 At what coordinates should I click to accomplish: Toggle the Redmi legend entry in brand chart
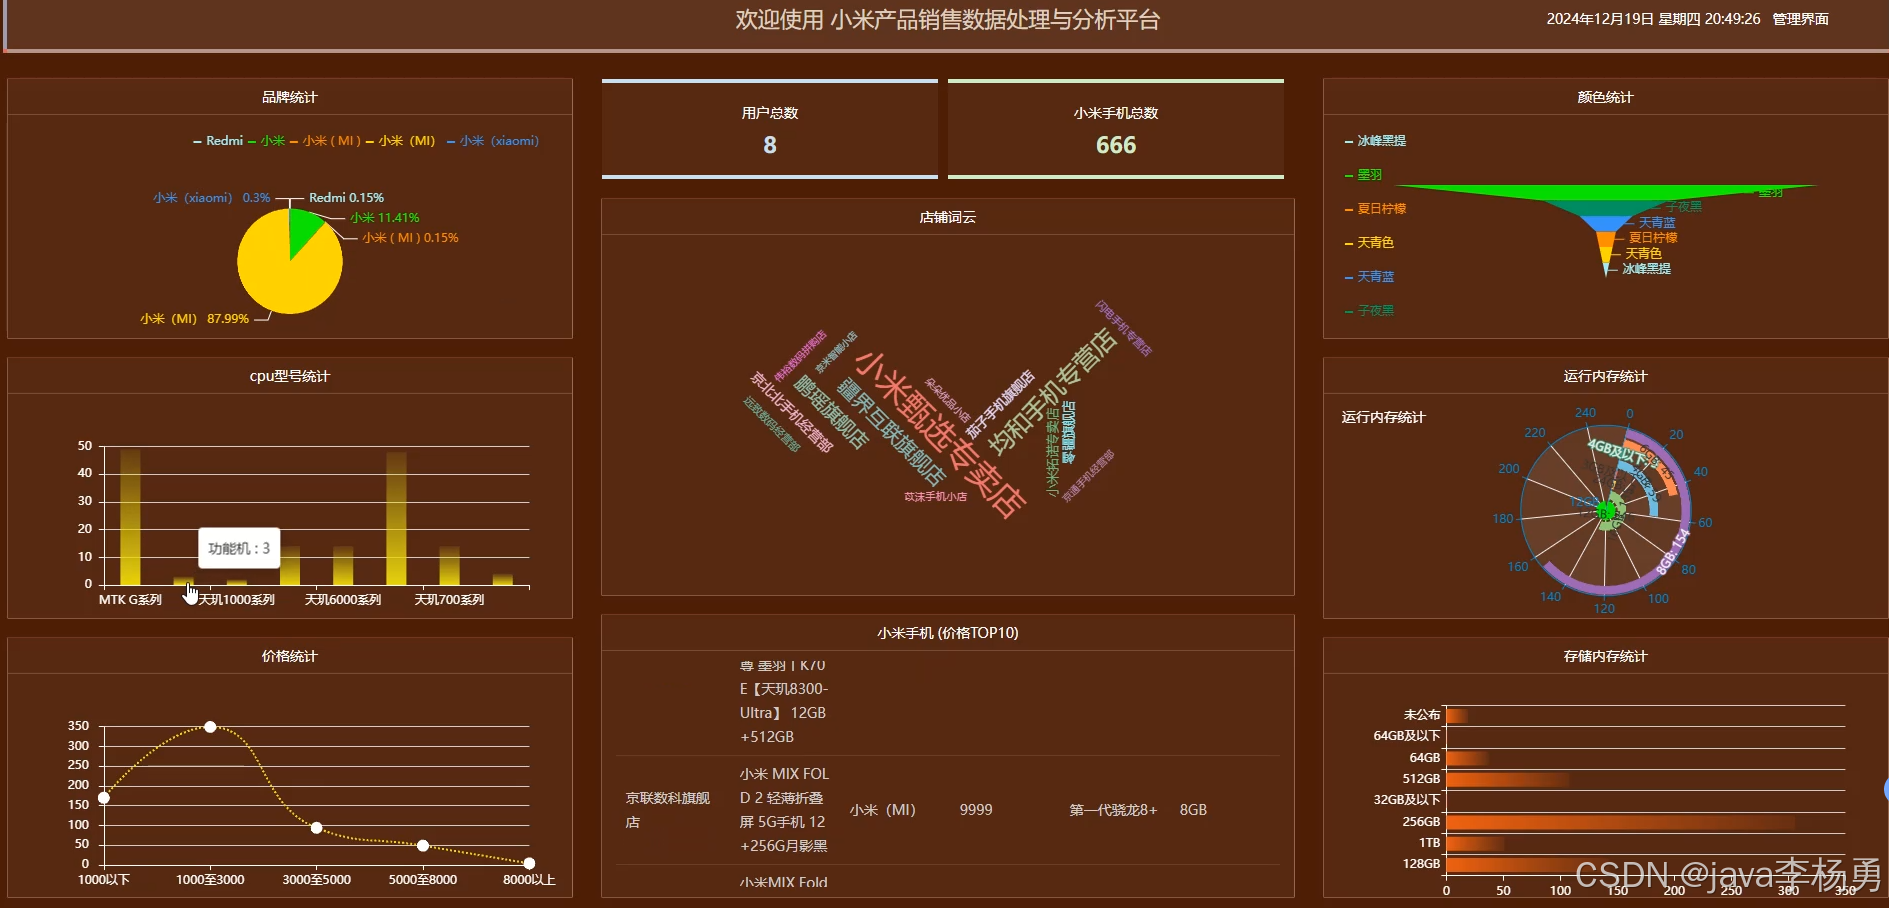218,141
